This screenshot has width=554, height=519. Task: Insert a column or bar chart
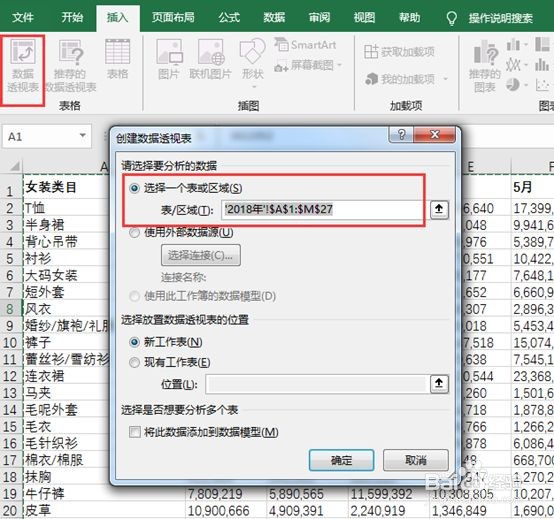(513, 45)
